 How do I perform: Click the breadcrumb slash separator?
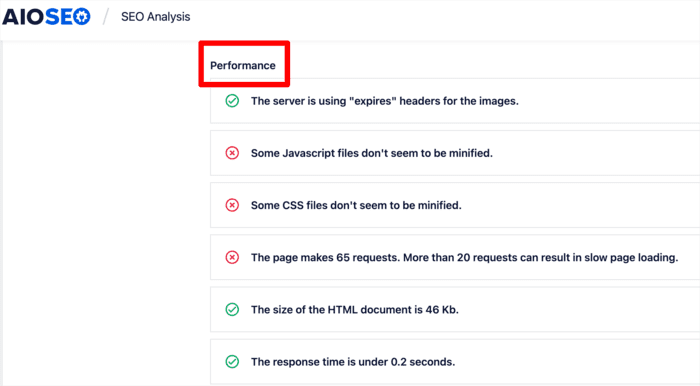tap(106, 17)
